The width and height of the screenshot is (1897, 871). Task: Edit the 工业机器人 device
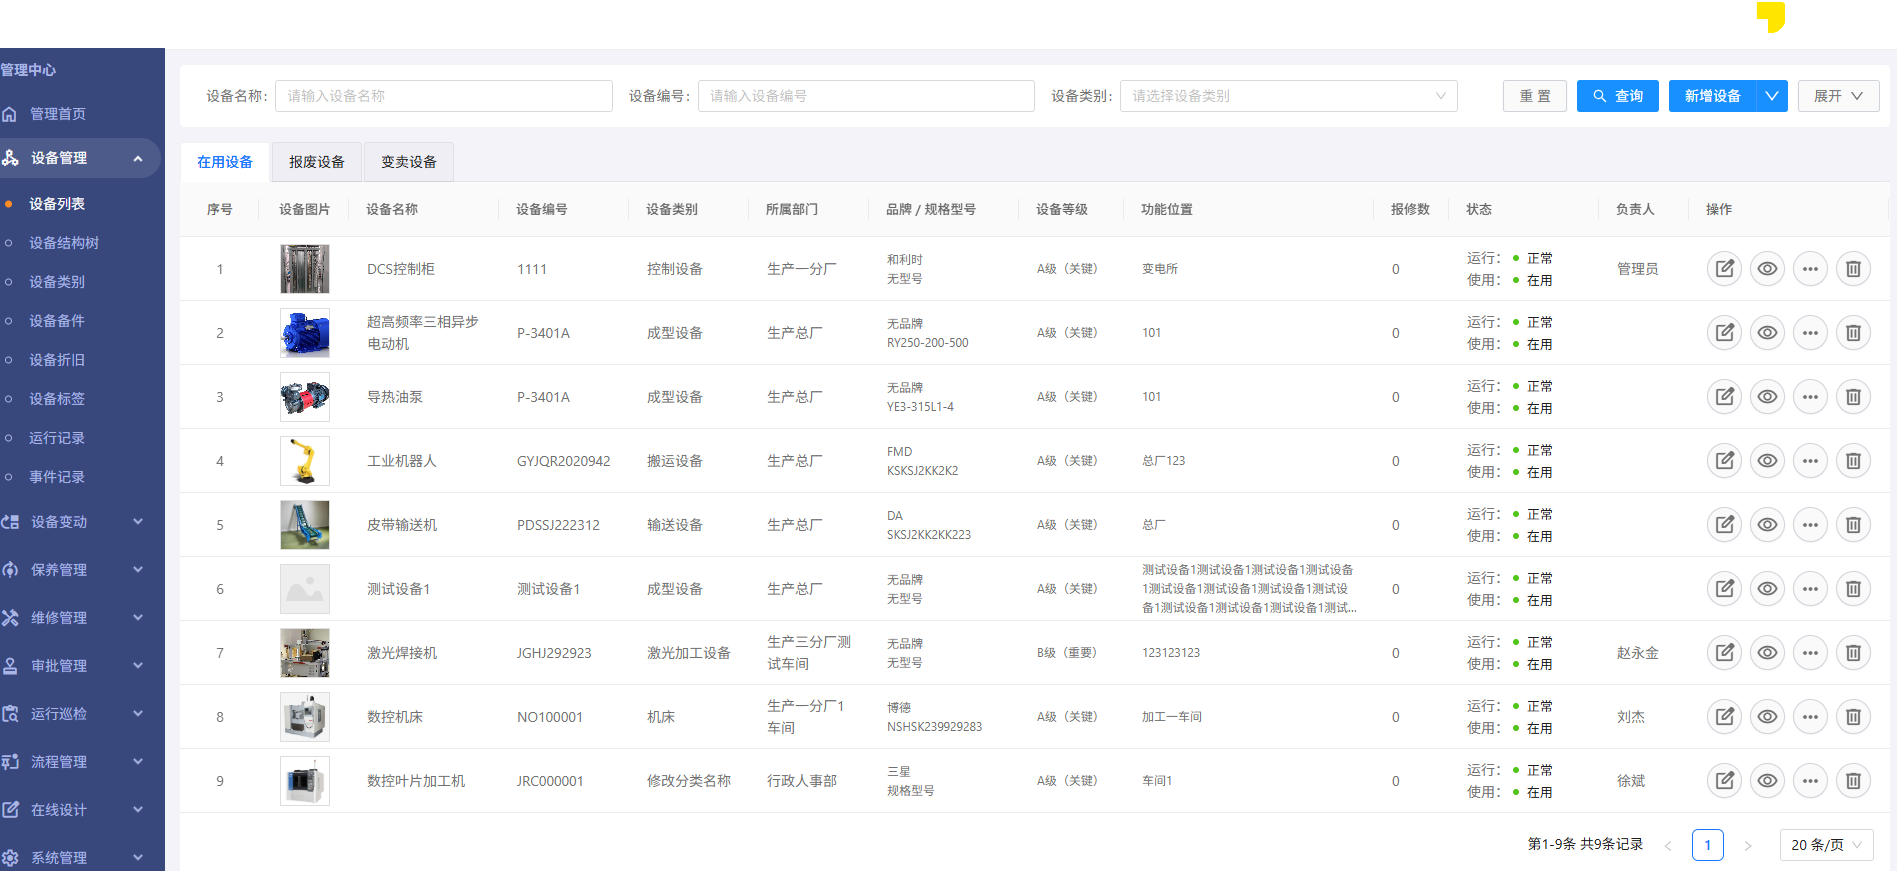click(1725, 461)
